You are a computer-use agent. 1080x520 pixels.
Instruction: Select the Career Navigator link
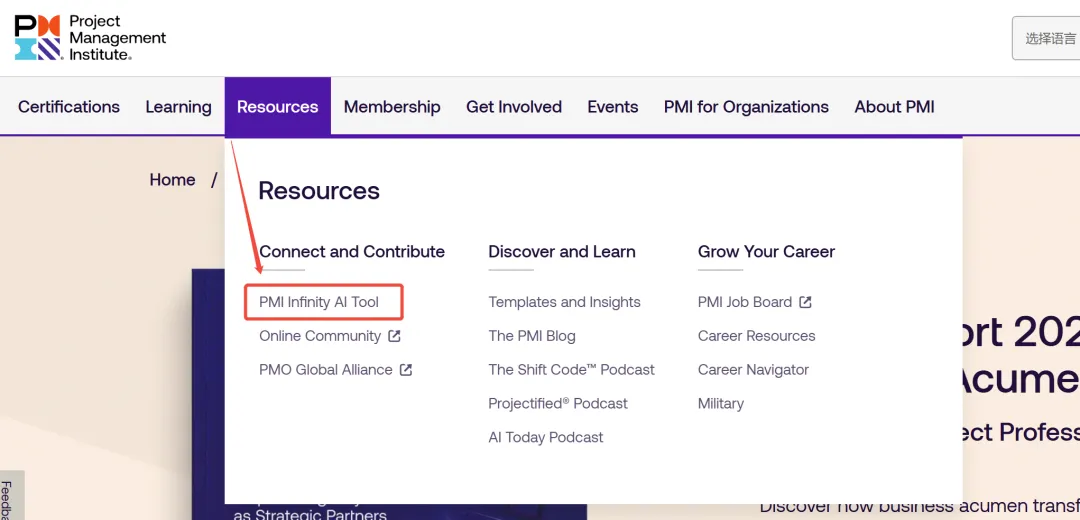tap(754, 370)
